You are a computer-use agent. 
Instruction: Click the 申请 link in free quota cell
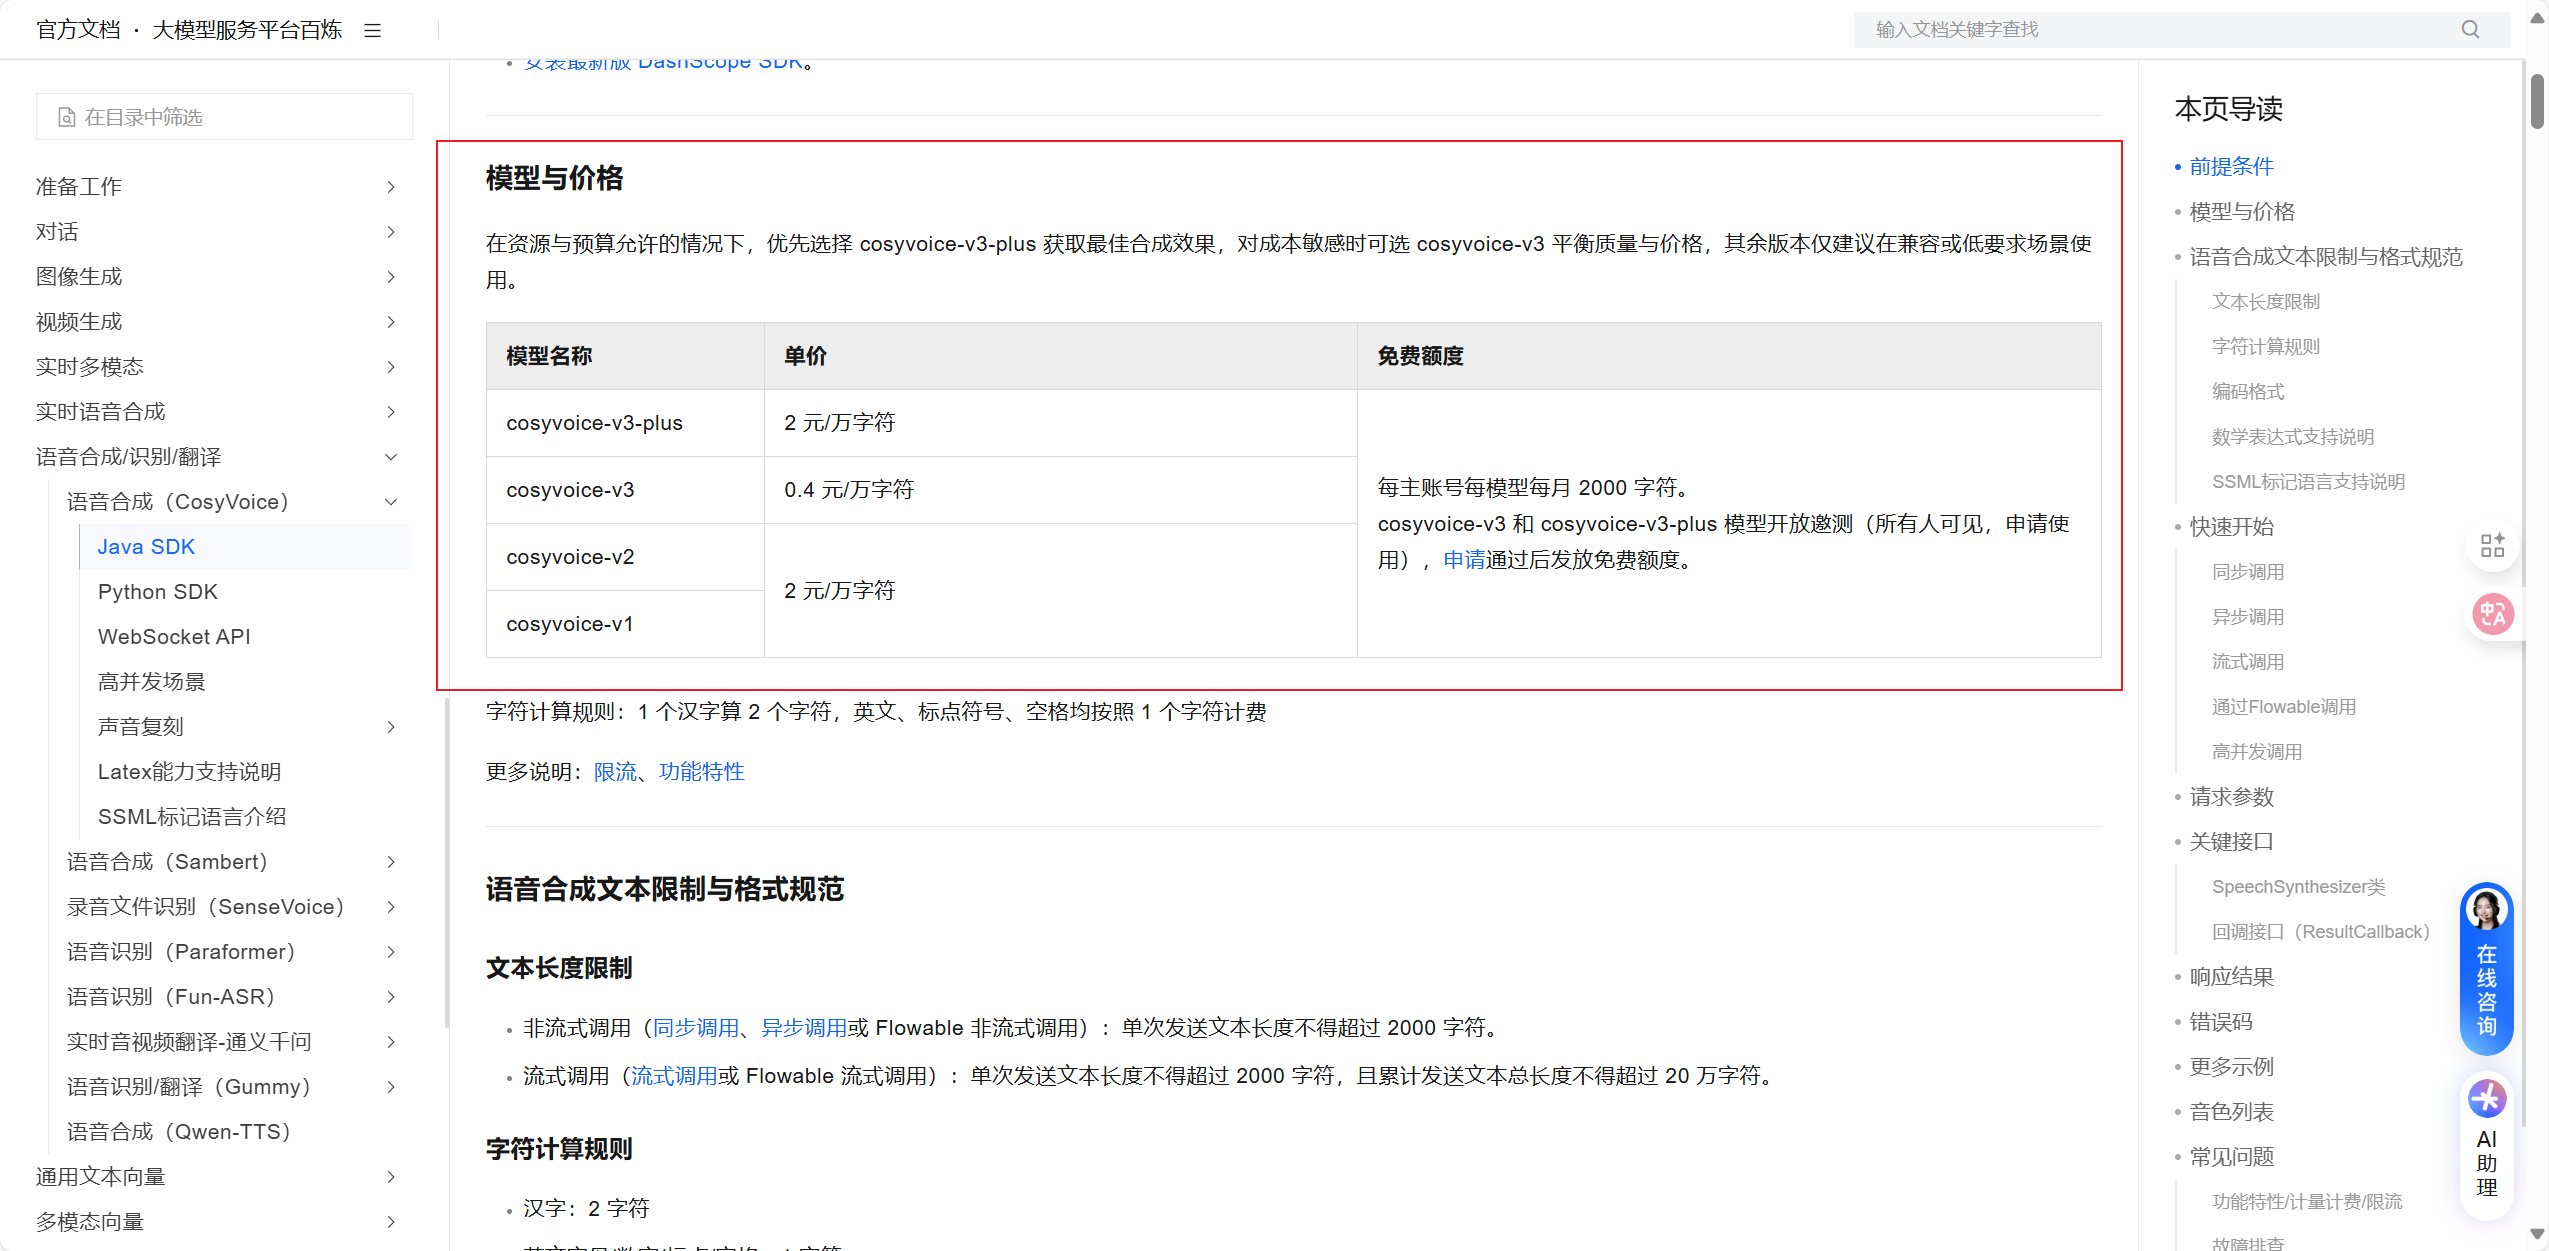pos(1464,560)
